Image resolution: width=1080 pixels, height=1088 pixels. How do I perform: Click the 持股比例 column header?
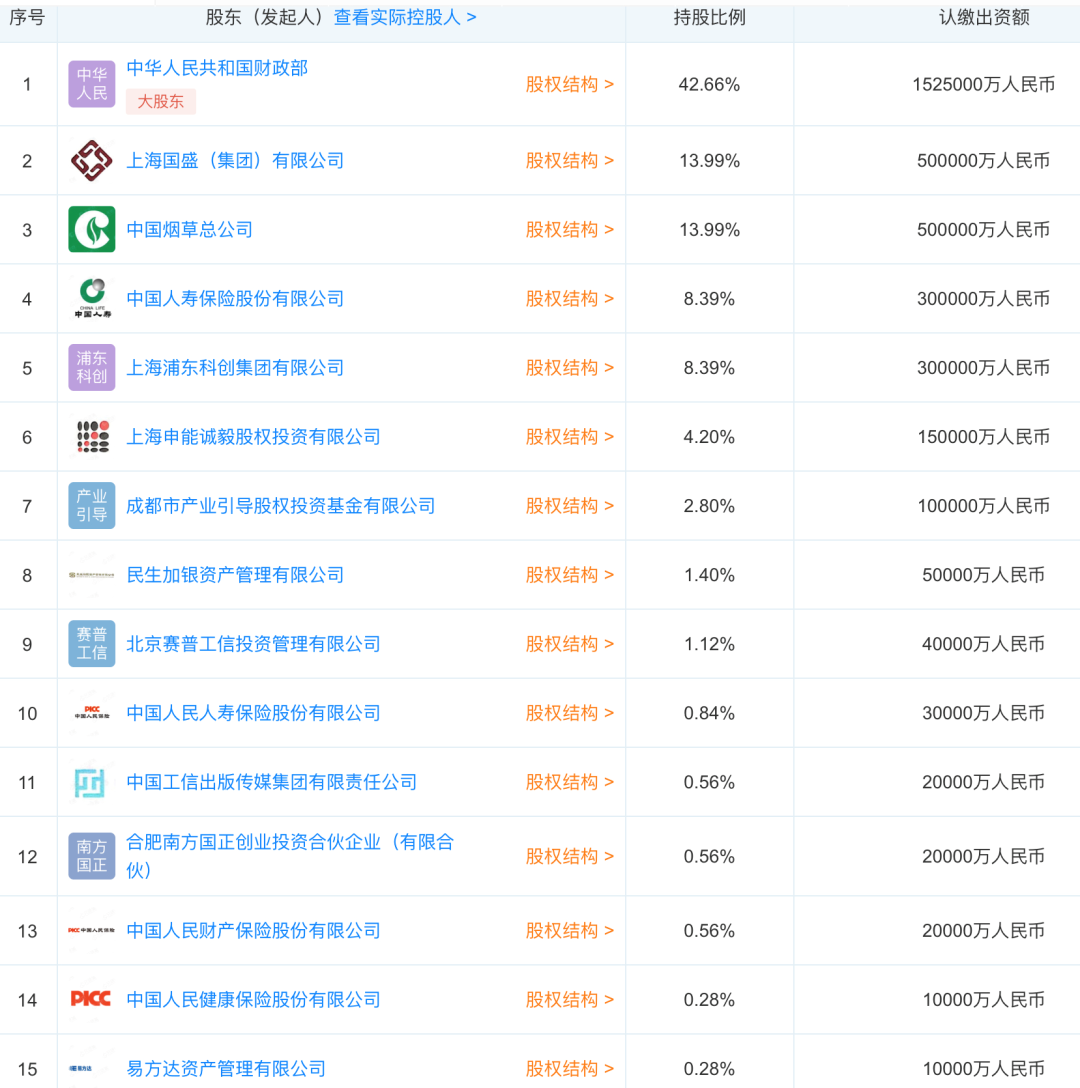click(709, 17)
